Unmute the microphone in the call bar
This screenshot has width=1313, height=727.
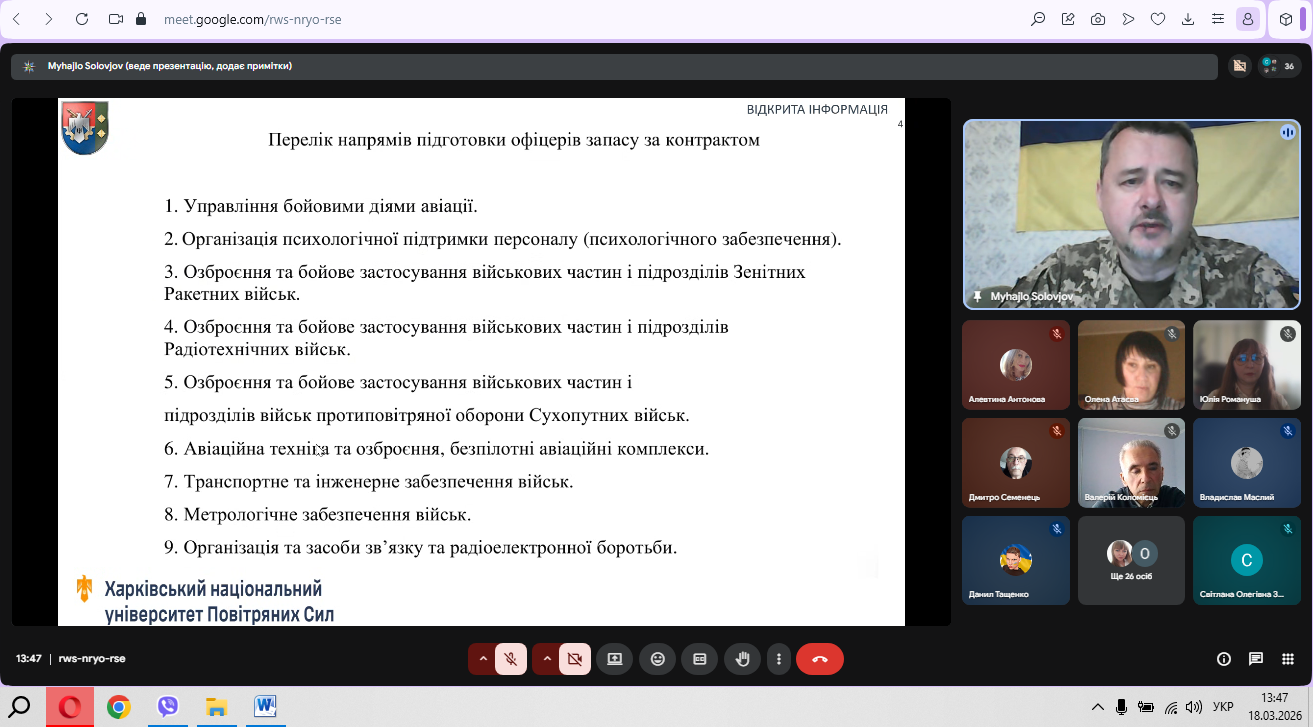(511, 659)
